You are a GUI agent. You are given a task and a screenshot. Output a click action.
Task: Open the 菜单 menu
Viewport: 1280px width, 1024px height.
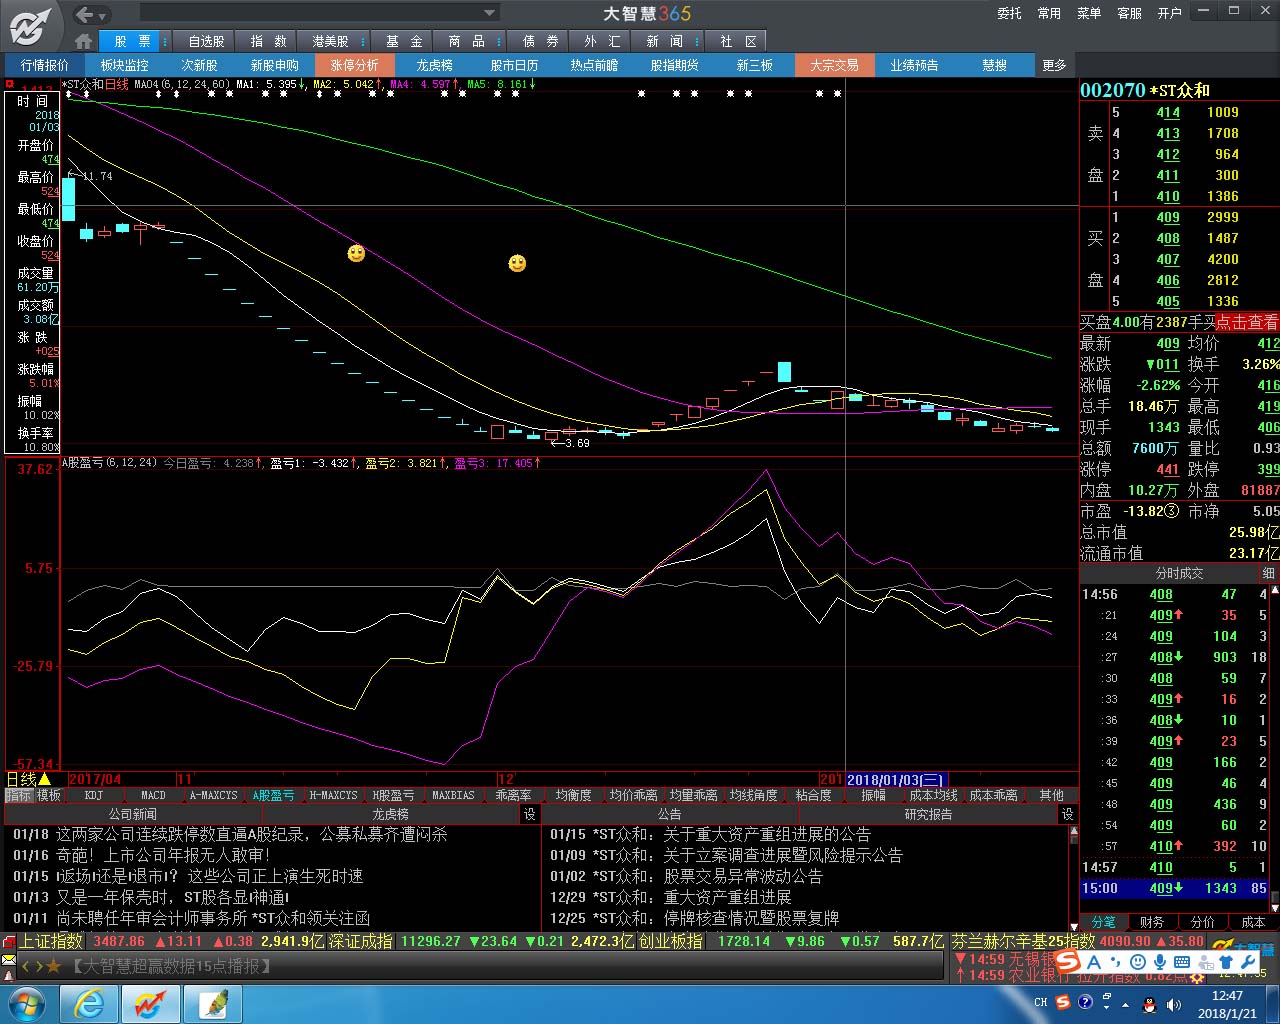pyautogui.click(x=1089, y=13)
